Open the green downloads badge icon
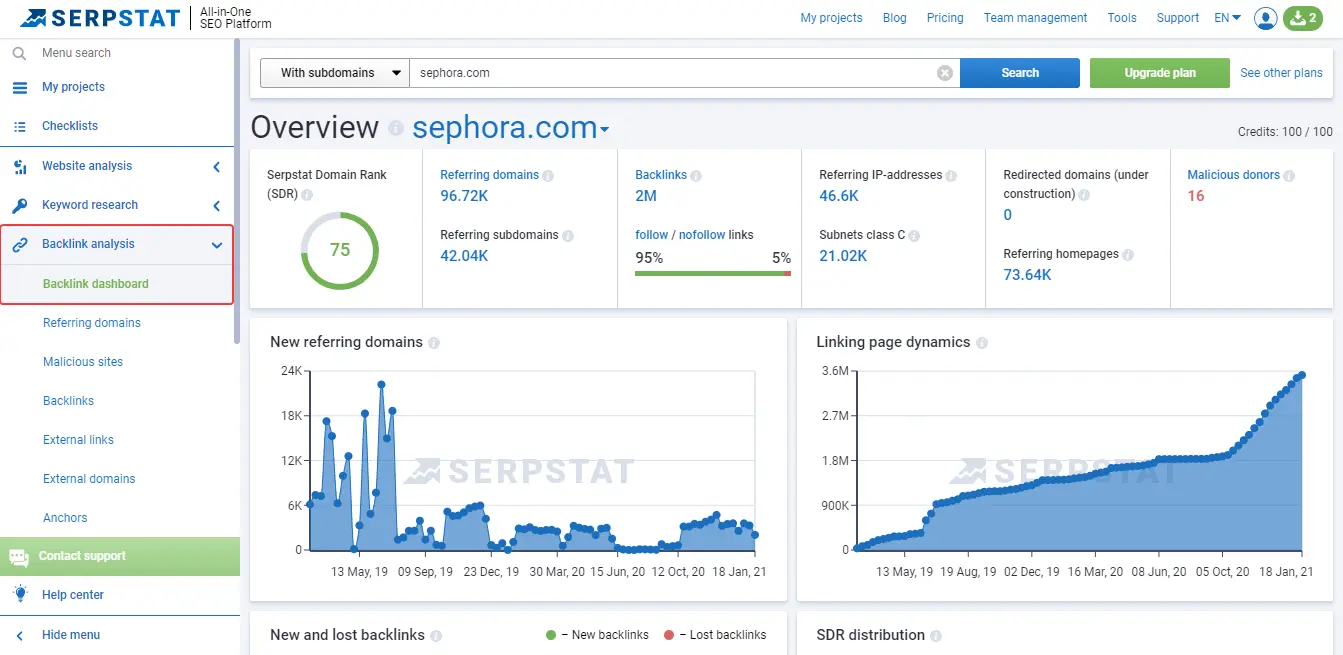1343x655 pixels. click(x=1302, y=18)
